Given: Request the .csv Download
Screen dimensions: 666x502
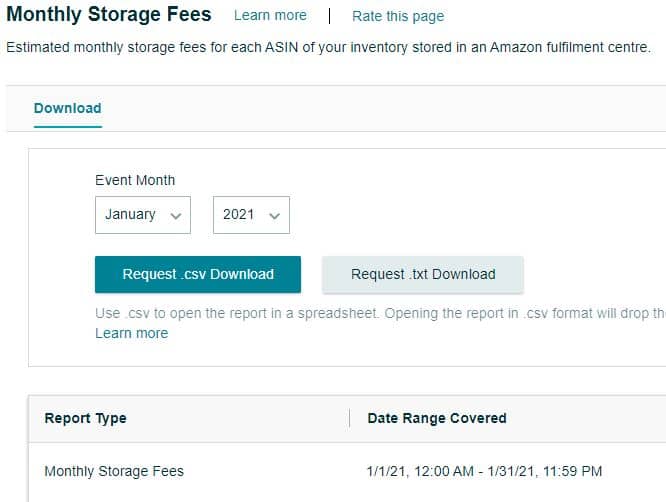Looking at the screenshot, I should (x=198, y=274).
